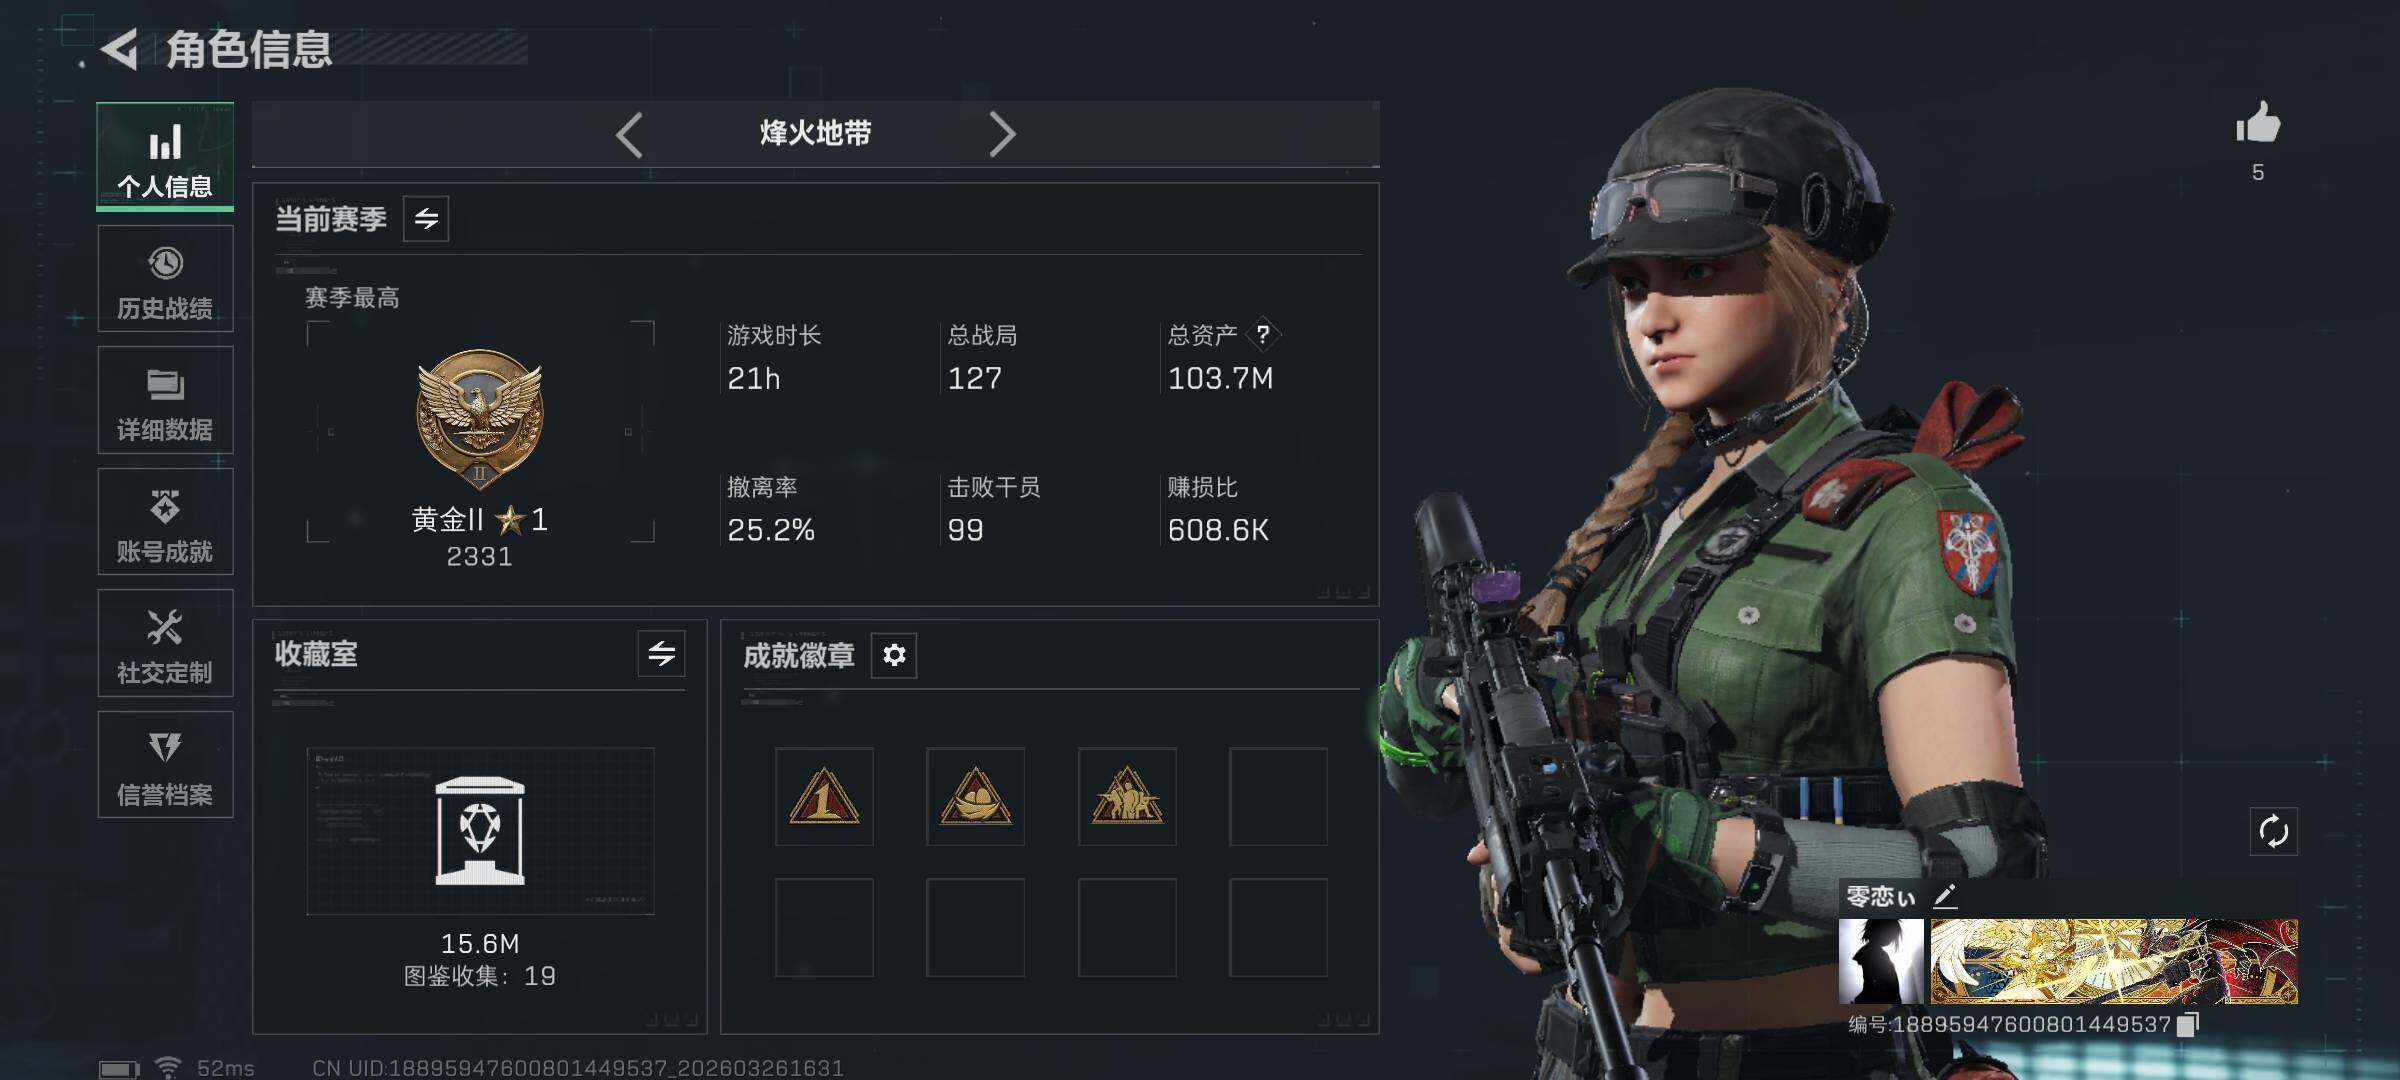Edit the nickname 零恋 with the pencil icon
This screenshot has width=2400, height=1080.
1945,896
